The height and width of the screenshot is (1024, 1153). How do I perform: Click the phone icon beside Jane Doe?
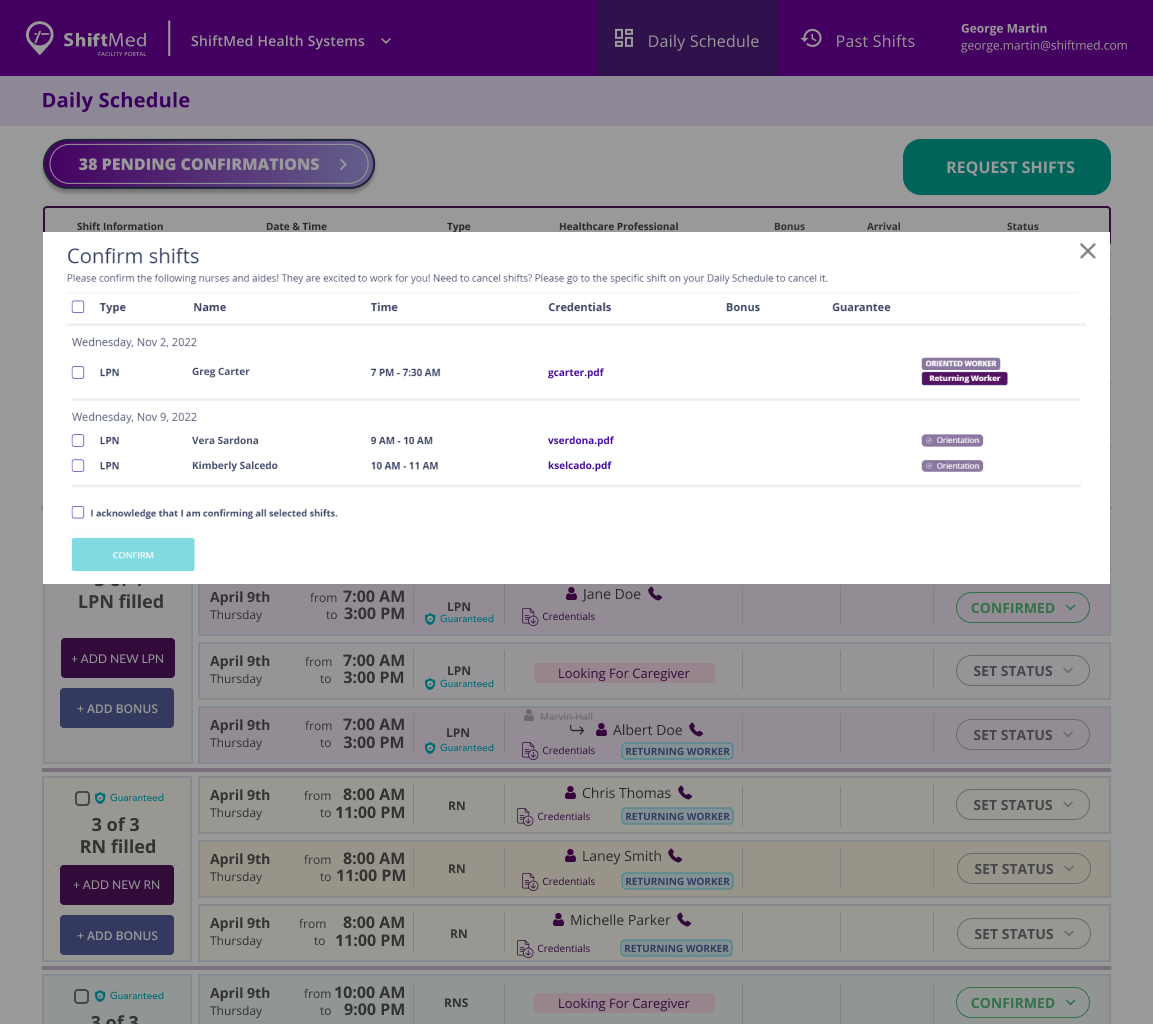pos(655,594)
